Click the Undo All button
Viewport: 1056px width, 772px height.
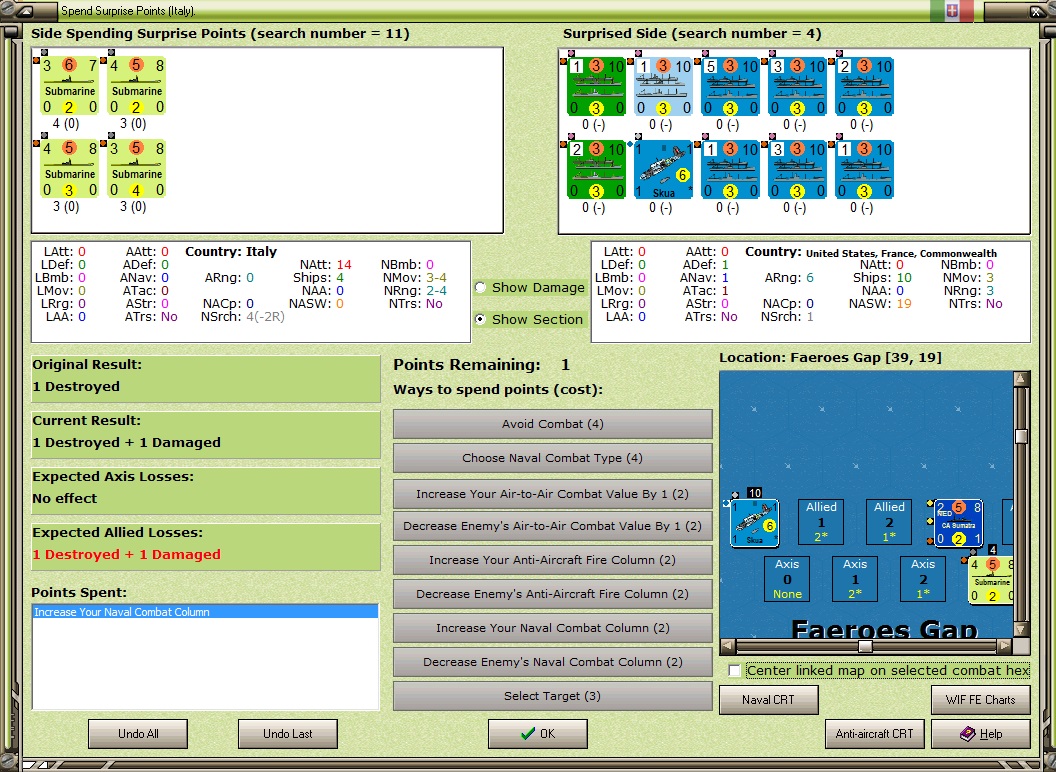(x=138, y=734)
